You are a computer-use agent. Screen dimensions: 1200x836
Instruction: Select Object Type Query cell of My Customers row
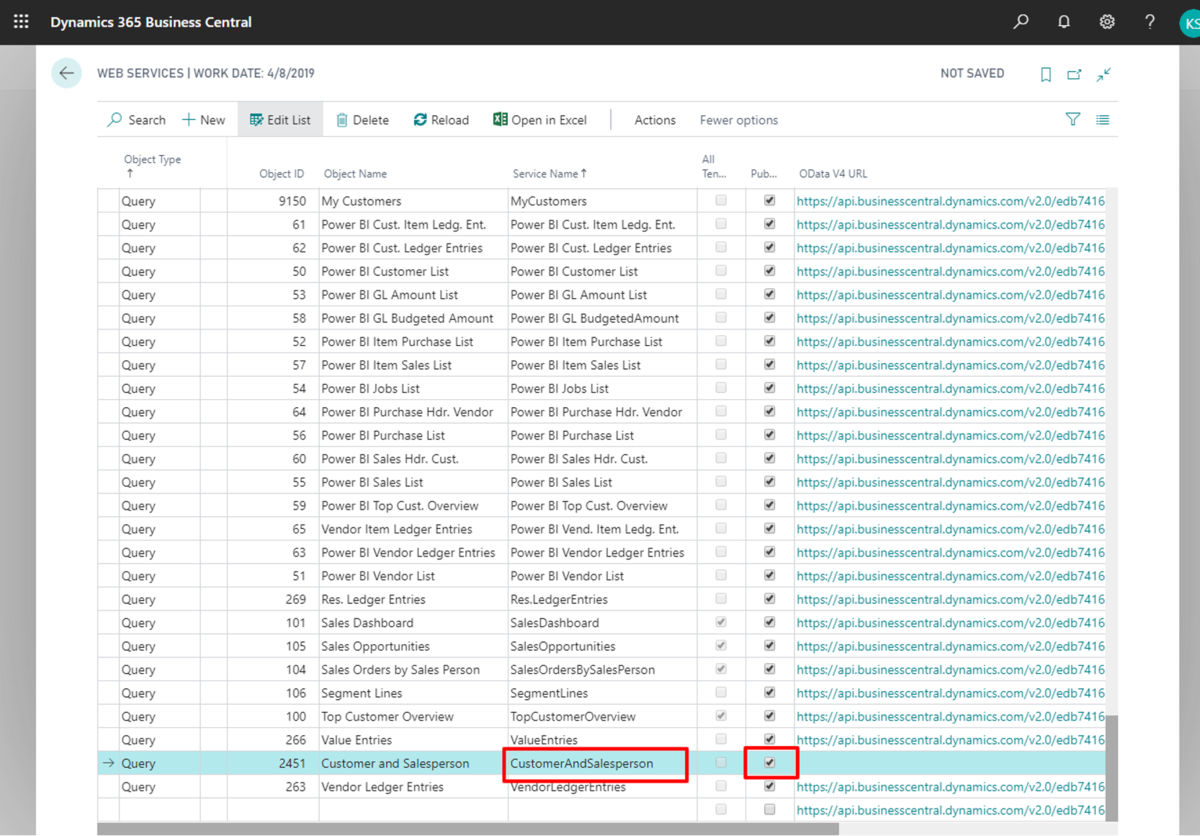pos(160,201)
